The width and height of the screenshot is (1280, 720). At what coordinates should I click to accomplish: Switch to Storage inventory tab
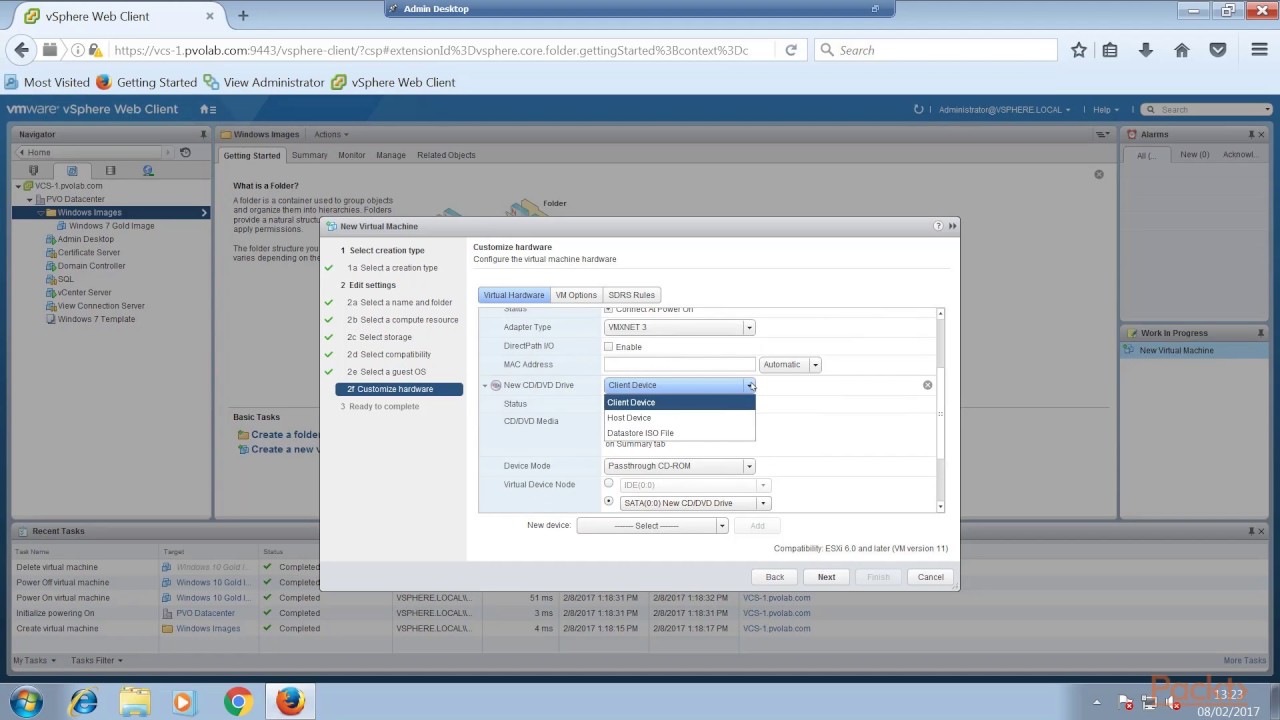110,171
